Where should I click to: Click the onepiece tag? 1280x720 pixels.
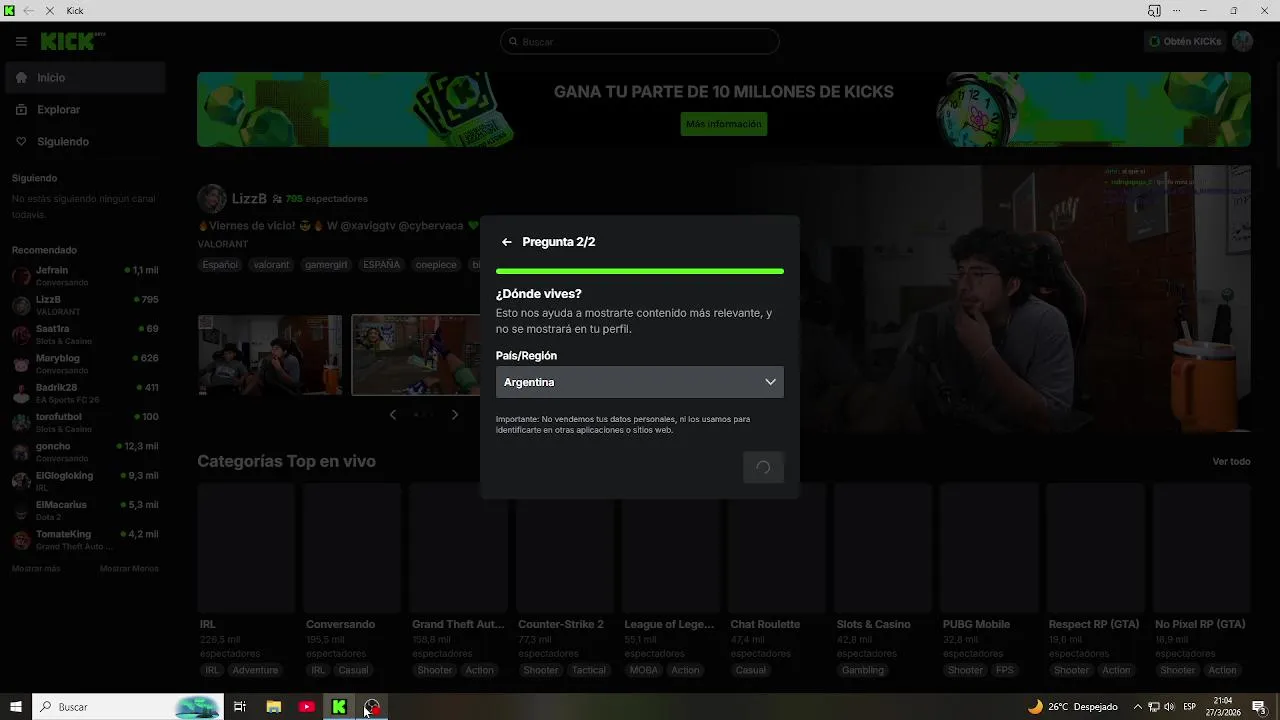436,265
